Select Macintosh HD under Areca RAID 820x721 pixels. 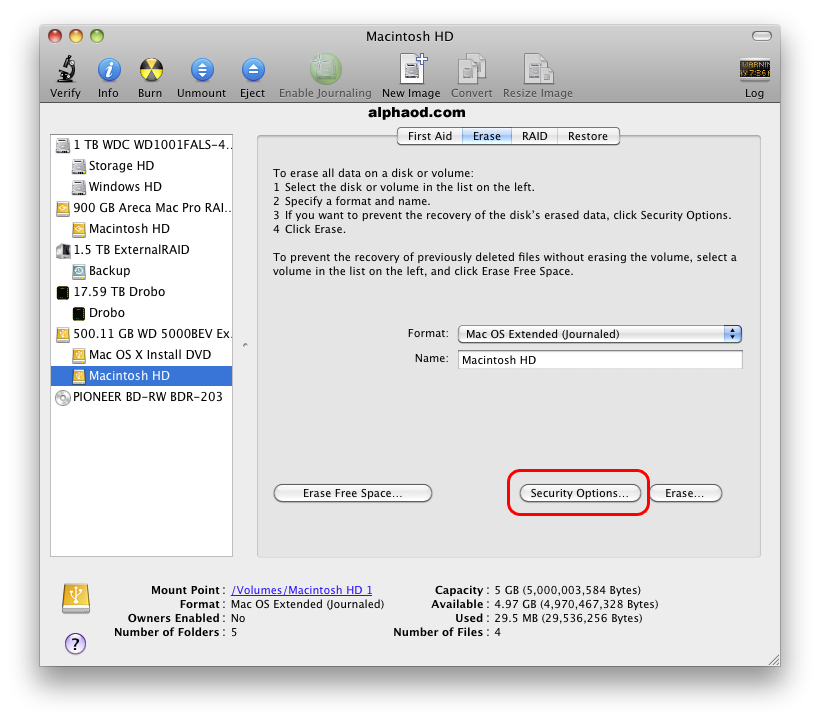[142, 228]
